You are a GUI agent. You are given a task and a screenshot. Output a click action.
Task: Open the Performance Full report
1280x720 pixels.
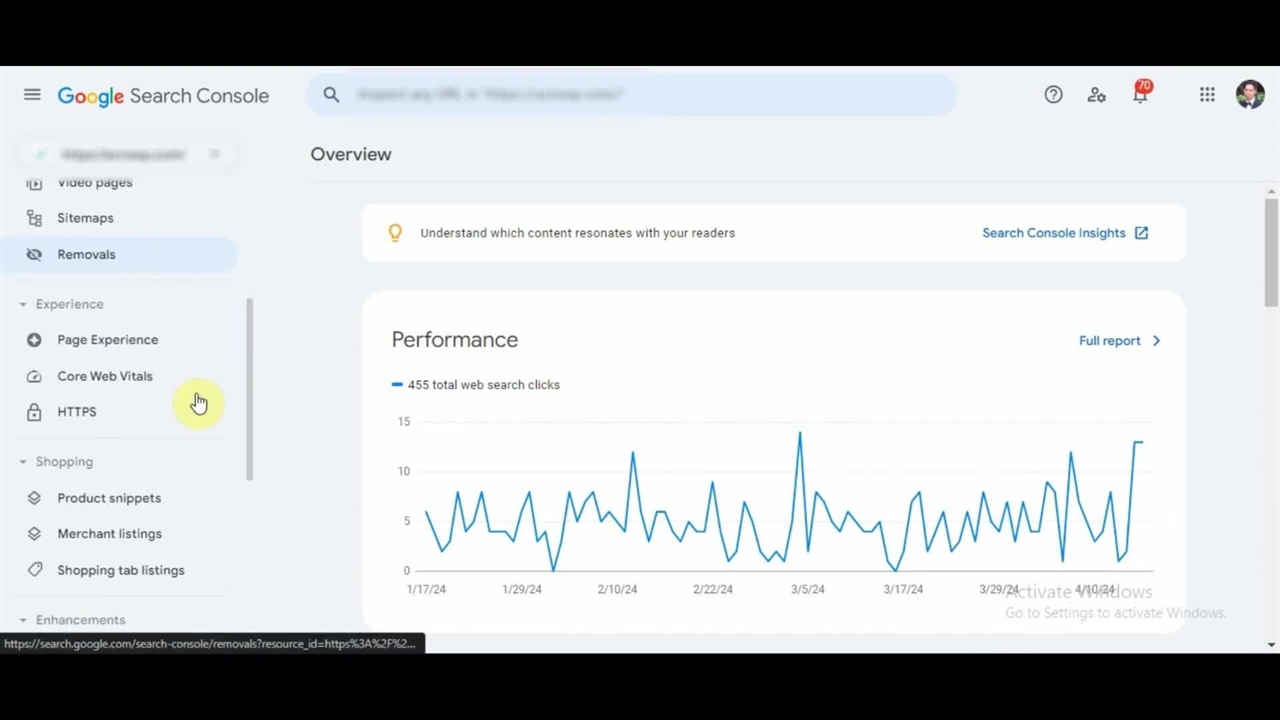pyautogui.click(x=1119, y=341)
